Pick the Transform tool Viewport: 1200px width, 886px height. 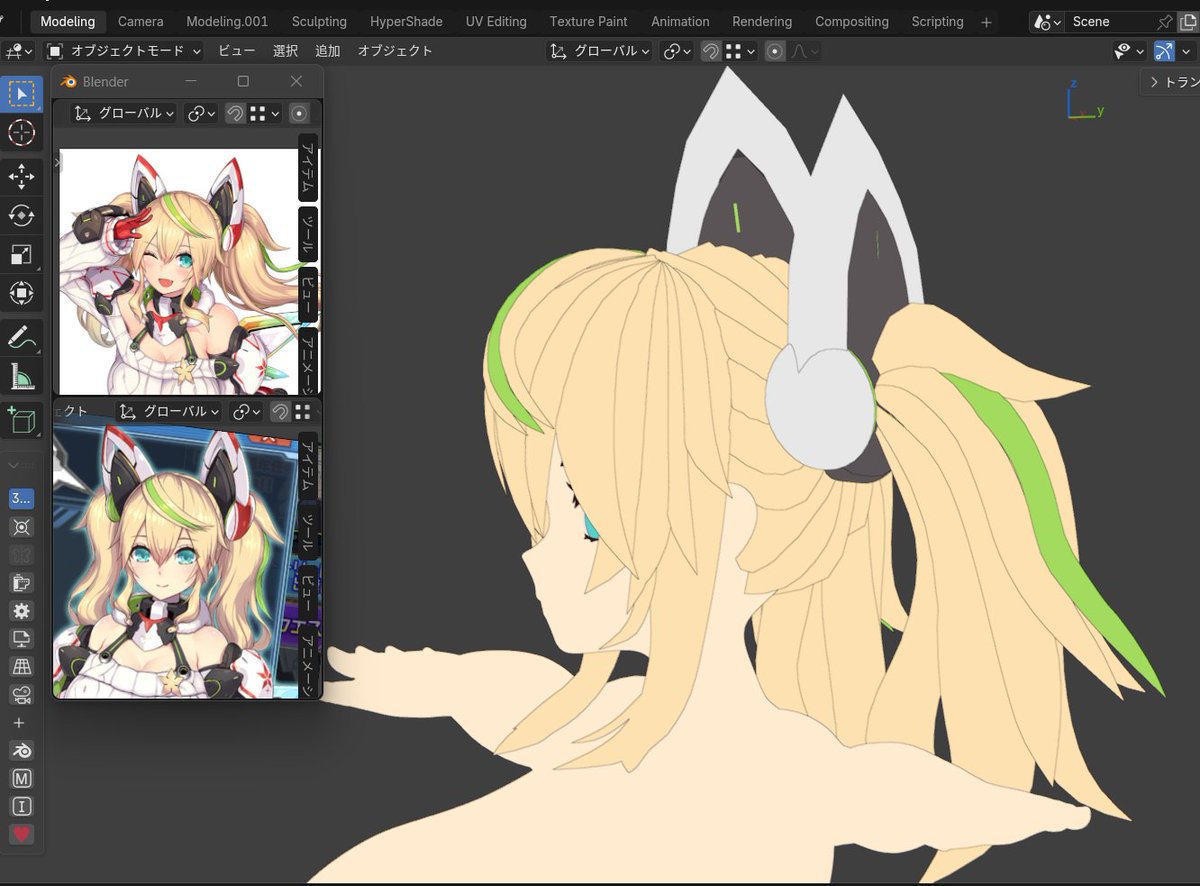pos(22,293)
